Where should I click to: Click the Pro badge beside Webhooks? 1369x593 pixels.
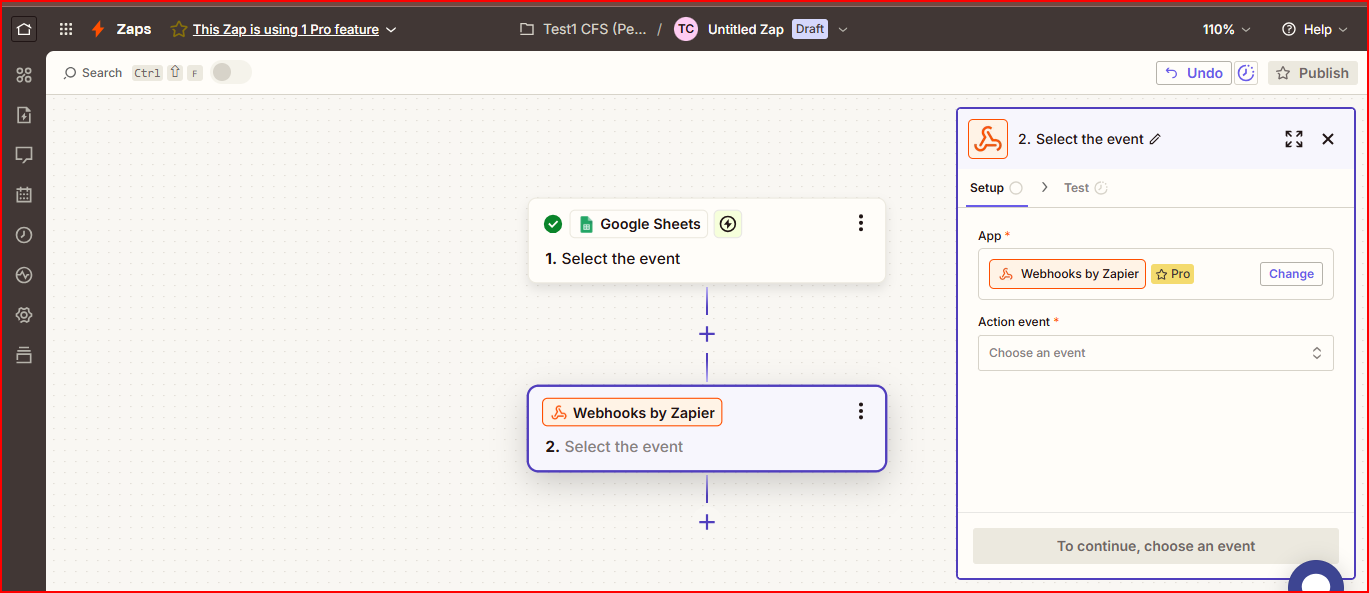tap(1172, 274)
